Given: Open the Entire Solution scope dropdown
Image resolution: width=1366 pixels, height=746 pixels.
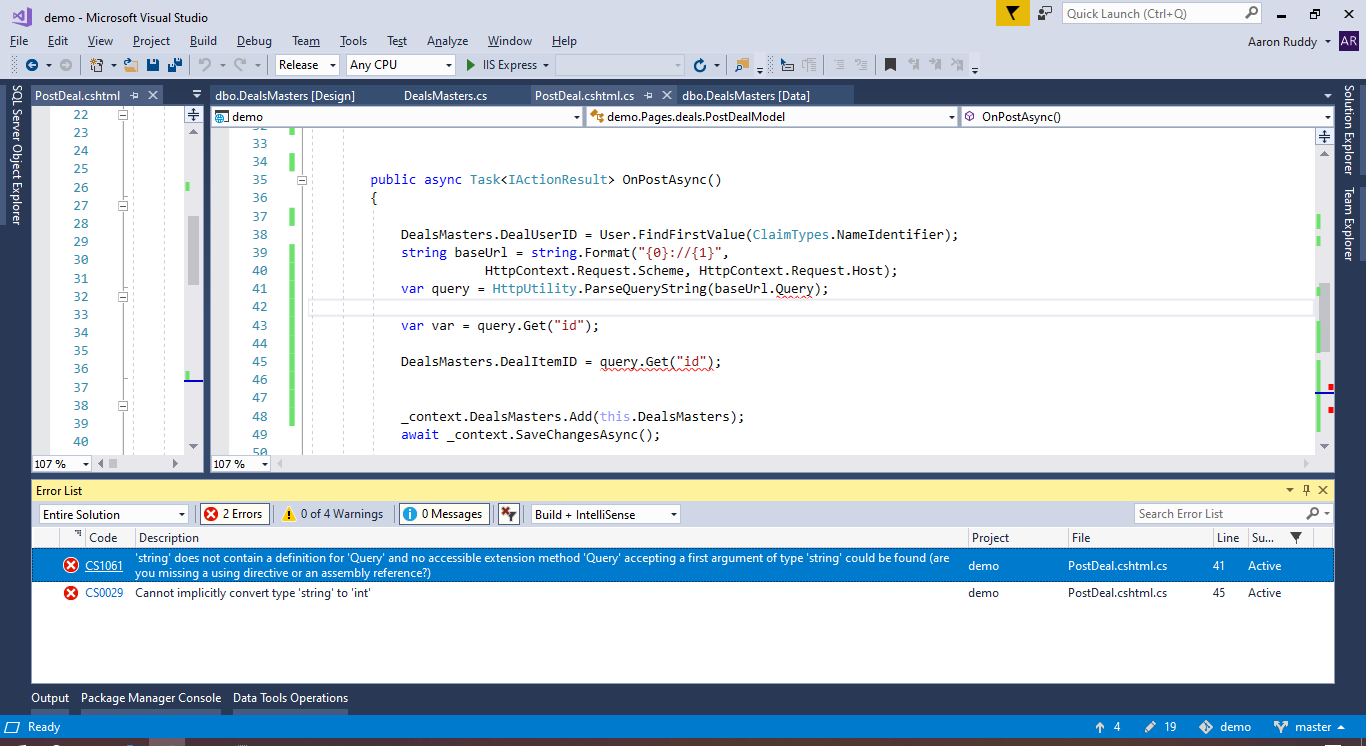Looking at the screenshot, I should (x=182, y=514).
